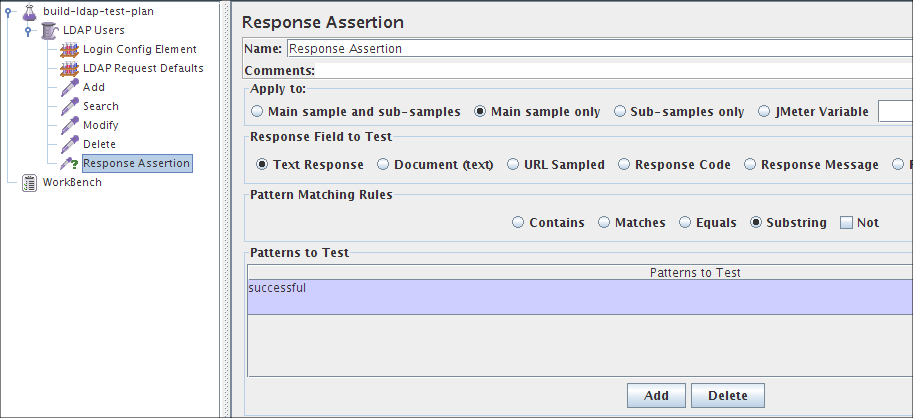Collapse the LDAP Users tree node
This screenshot has height=418, width=913.
click(29, 31)
